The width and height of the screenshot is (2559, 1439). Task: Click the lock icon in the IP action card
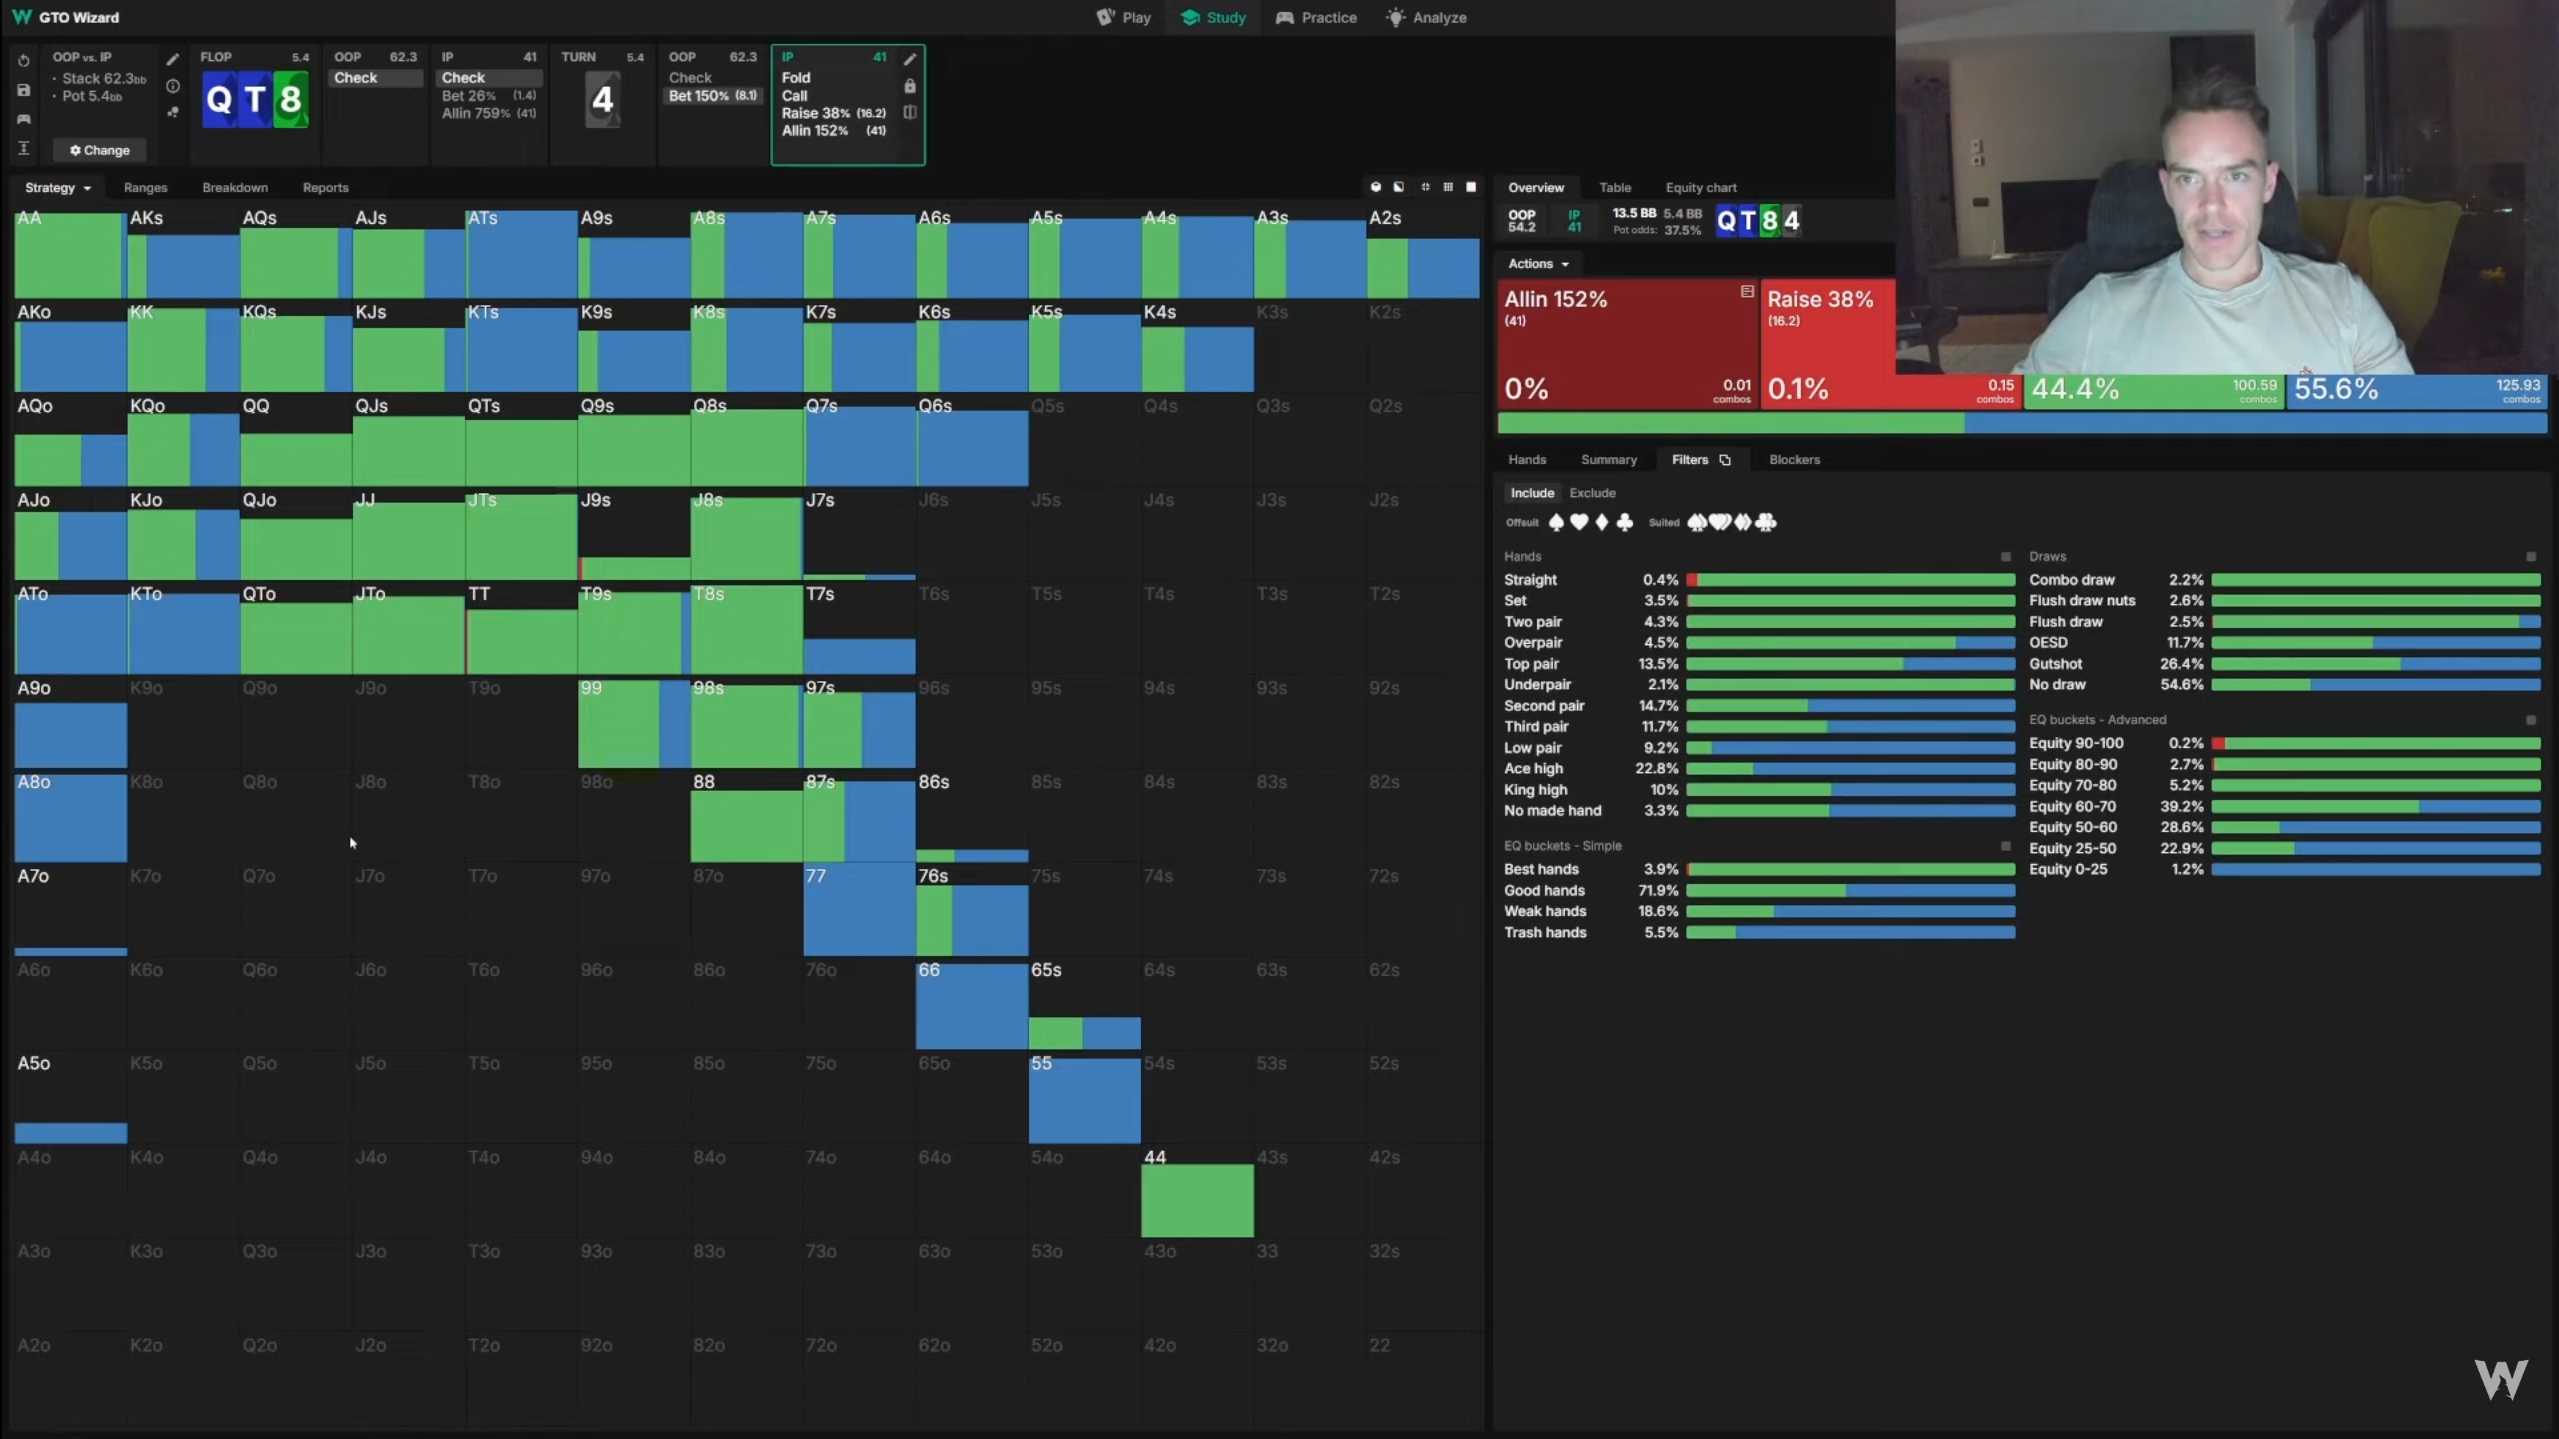tap(910, 87)
